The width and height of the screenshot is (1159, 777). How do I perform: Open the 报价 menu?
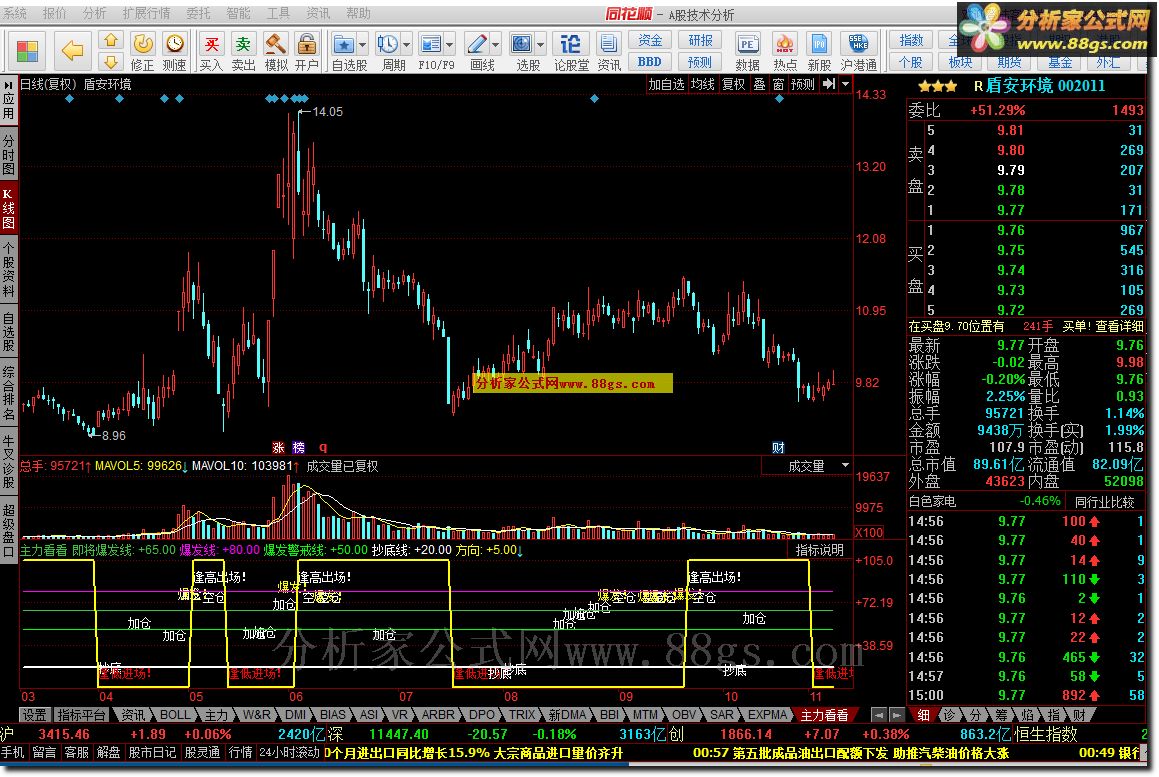click(x=55, y=13)
